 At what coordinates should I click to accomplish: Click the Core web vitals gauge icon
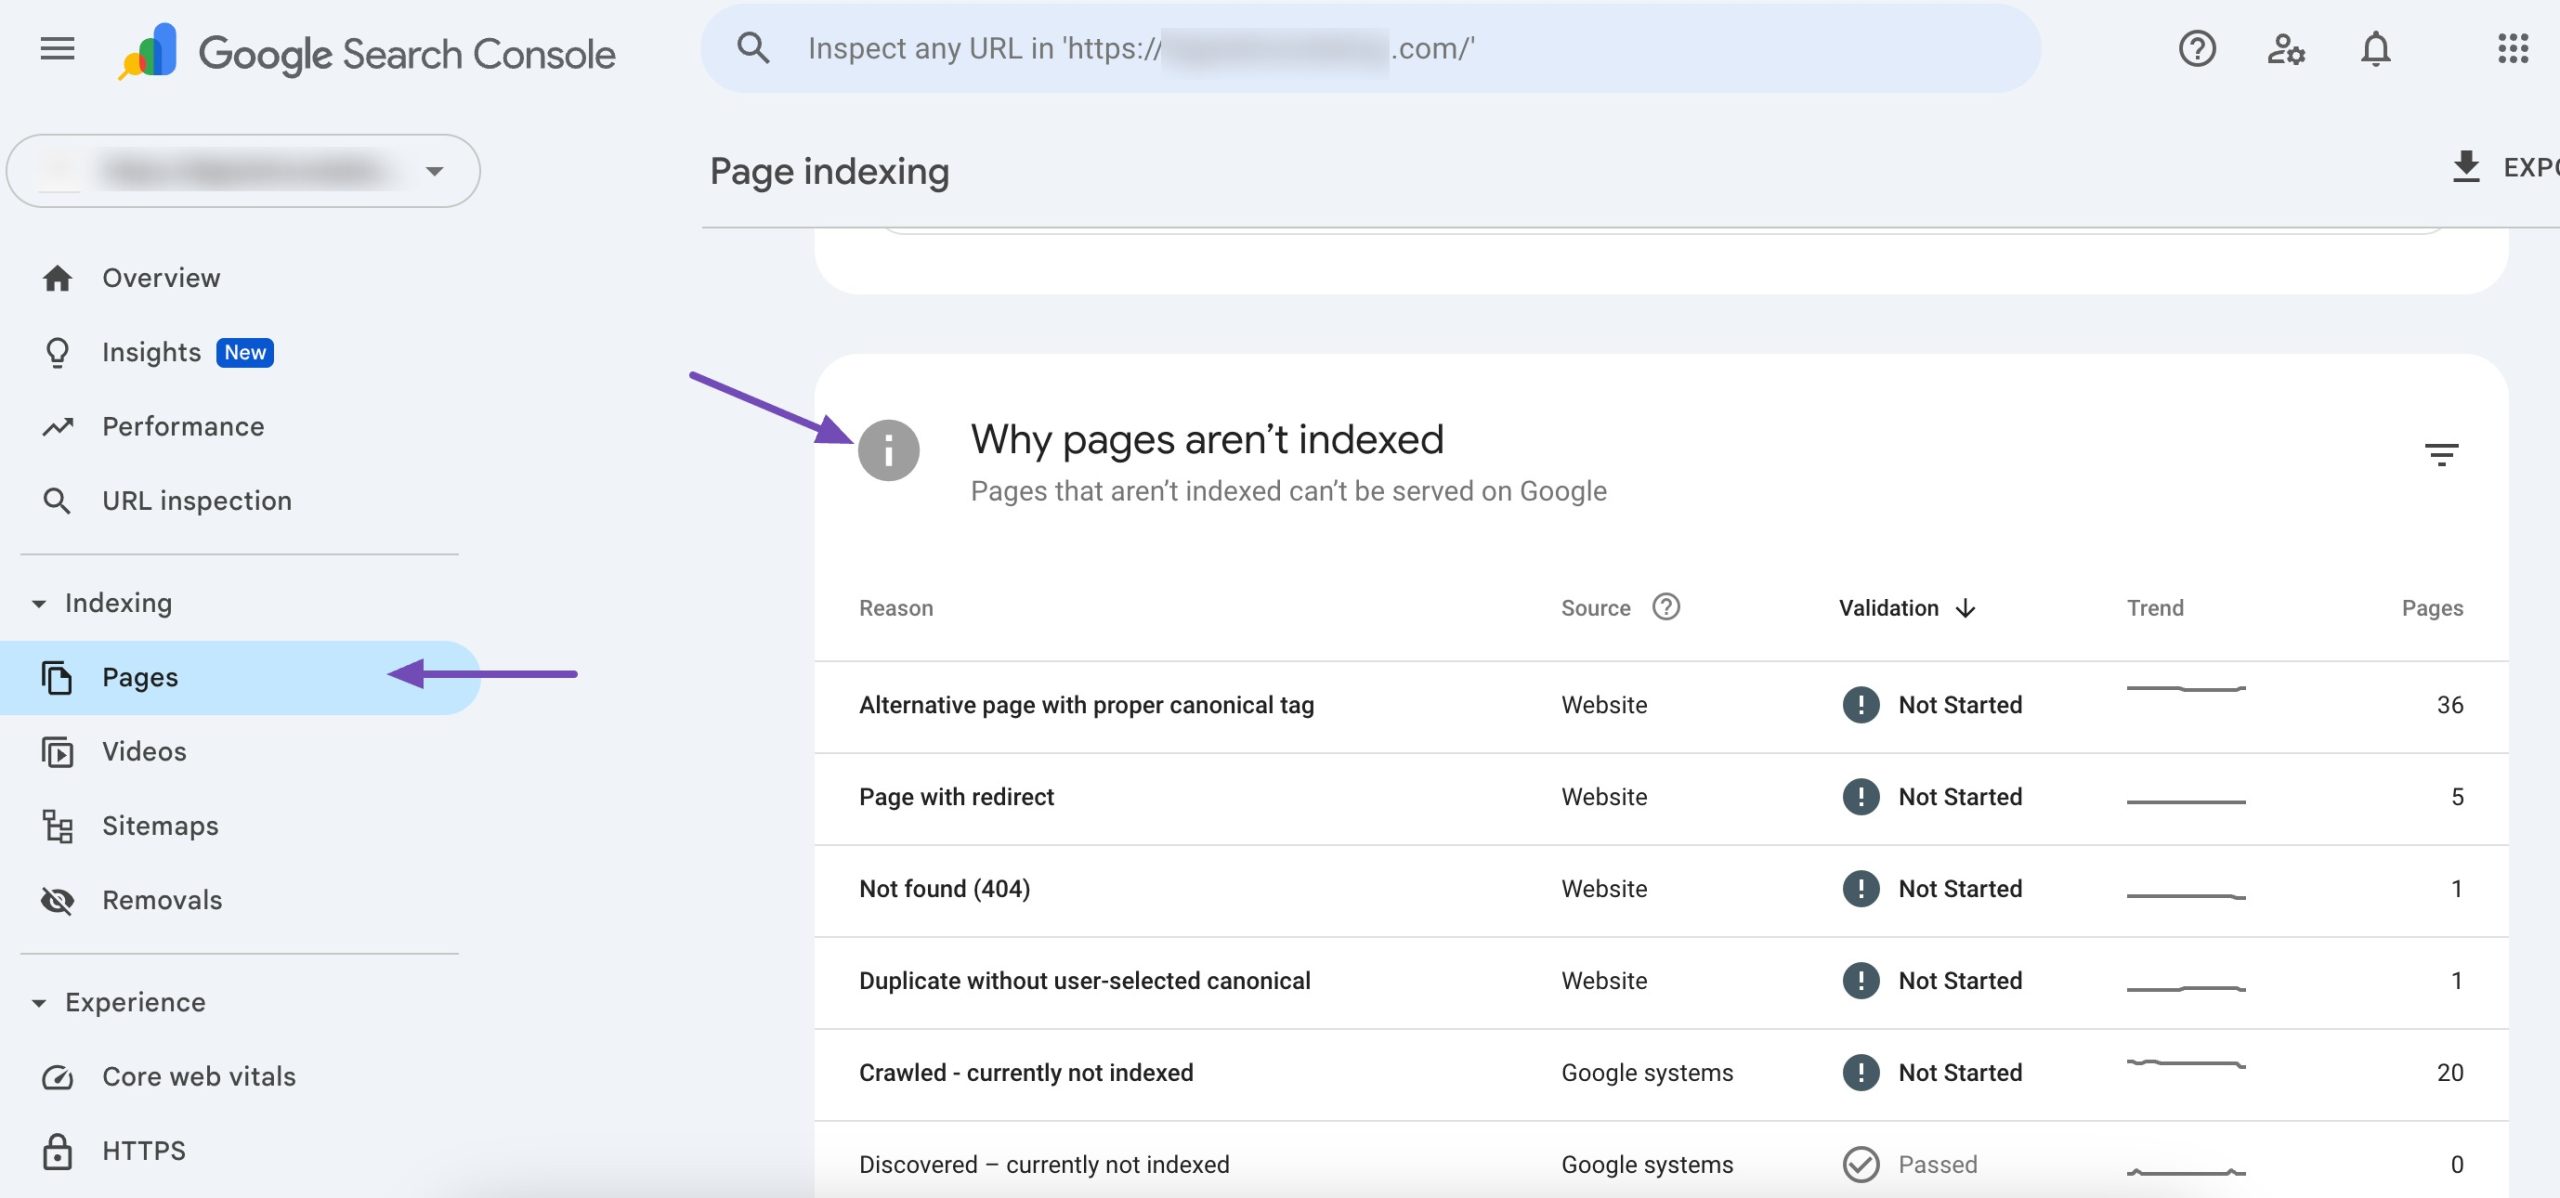pyautogui.click(x=57, y=1077)
